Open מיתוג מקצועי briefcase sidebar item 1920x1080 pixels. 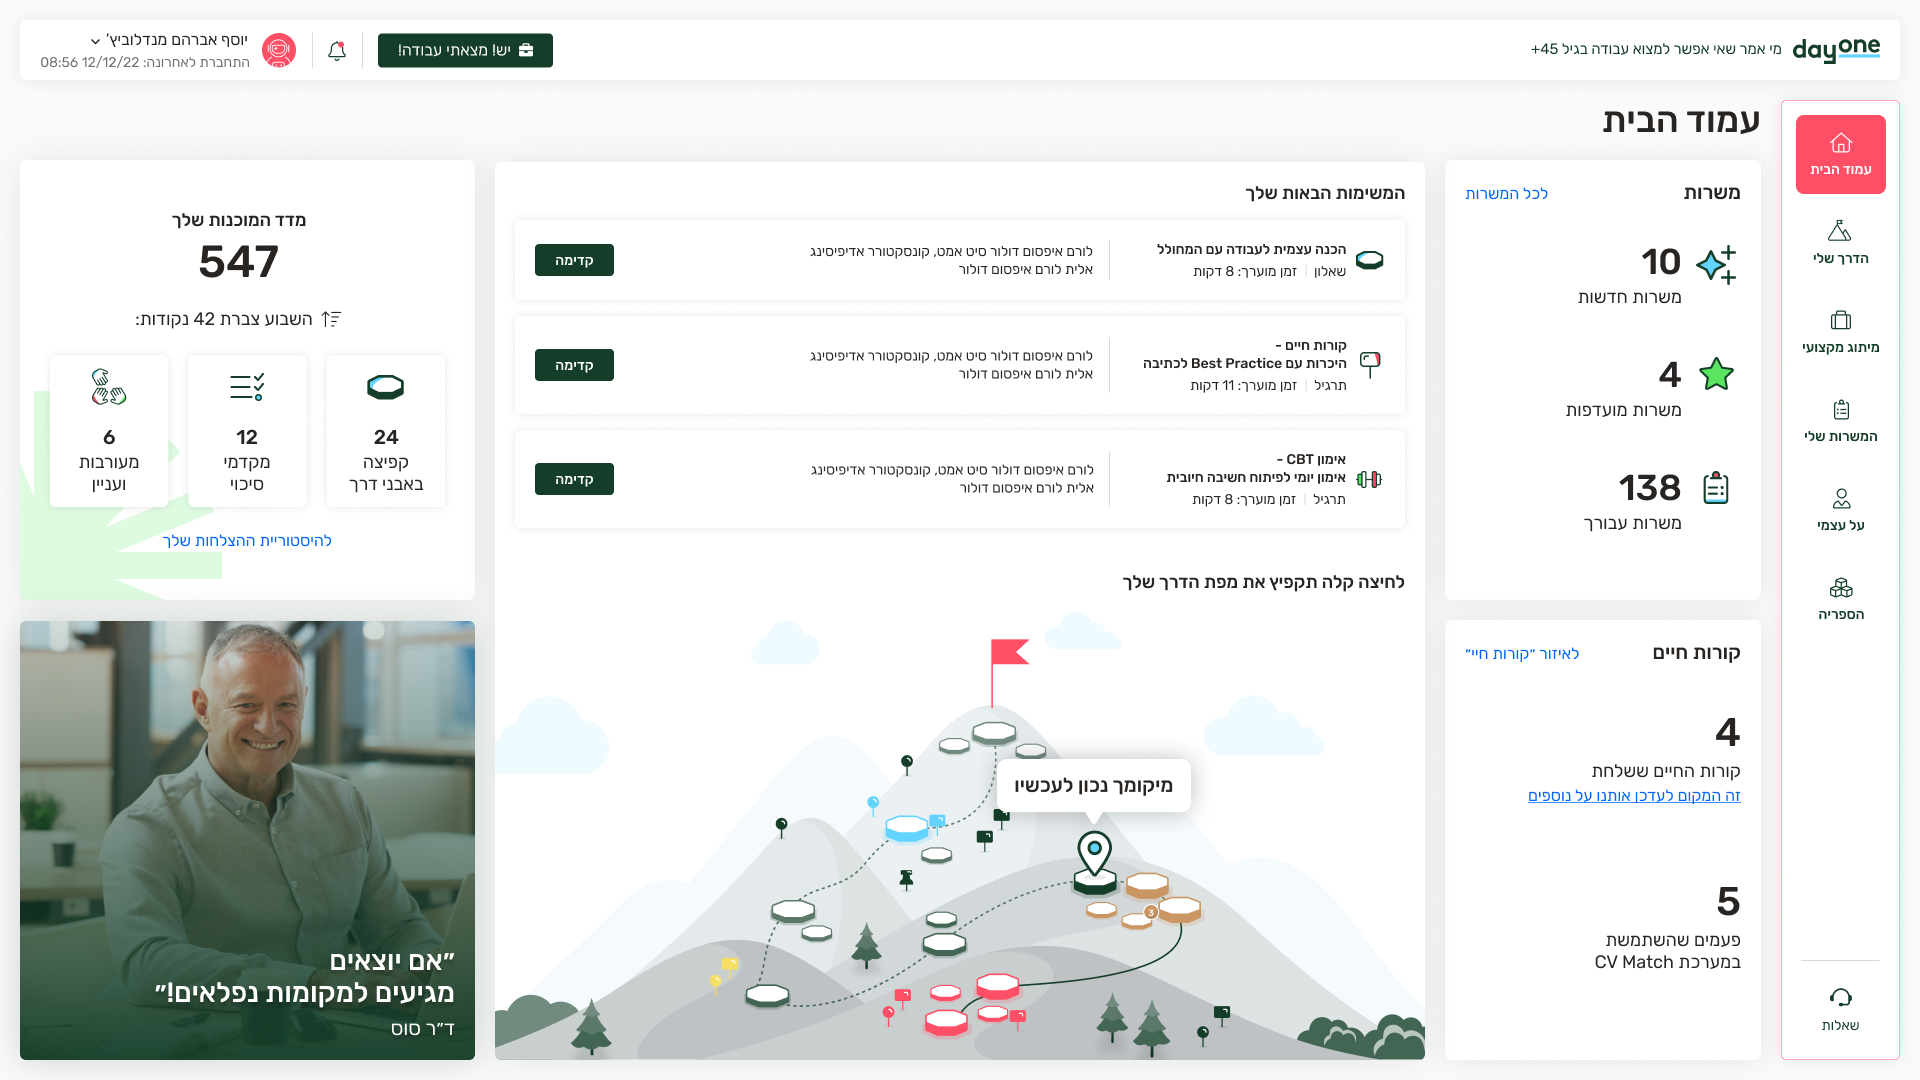[1840, 331]
